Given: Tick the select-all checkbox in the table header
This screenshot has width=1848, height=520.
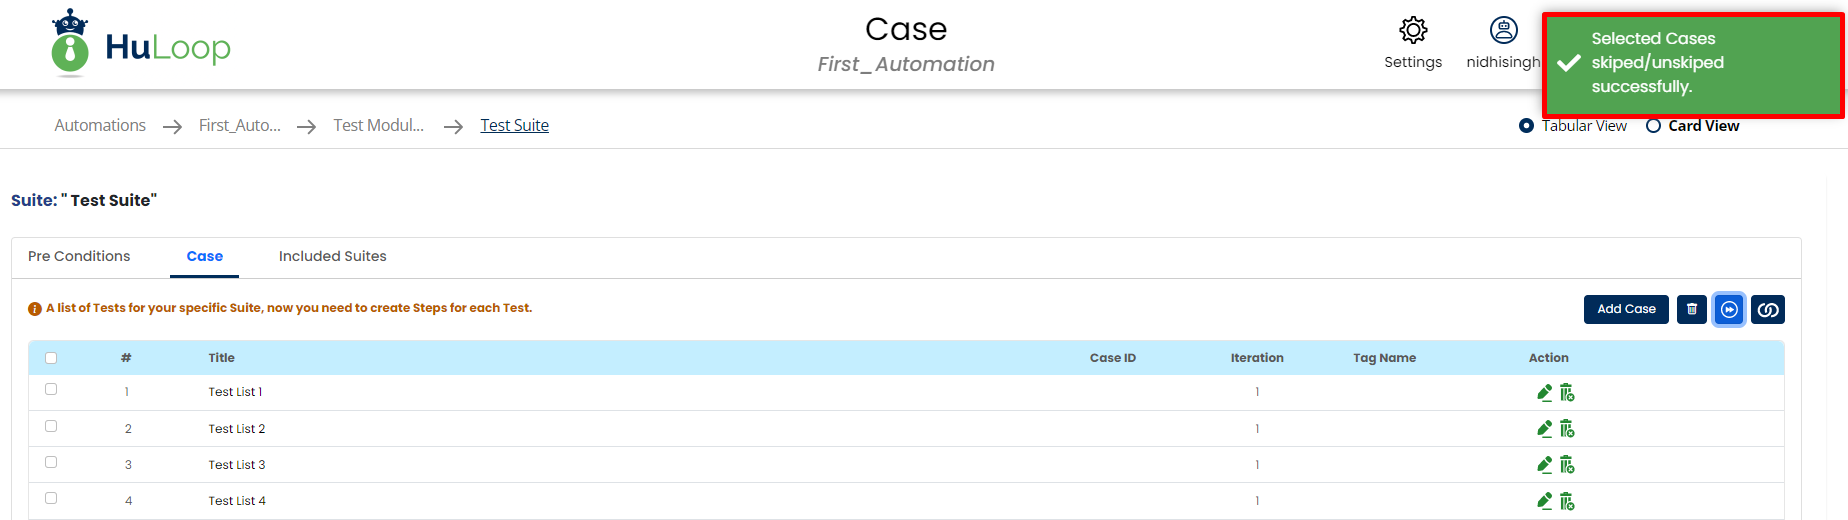Looking at the screenshot, I should coord(51,358).
